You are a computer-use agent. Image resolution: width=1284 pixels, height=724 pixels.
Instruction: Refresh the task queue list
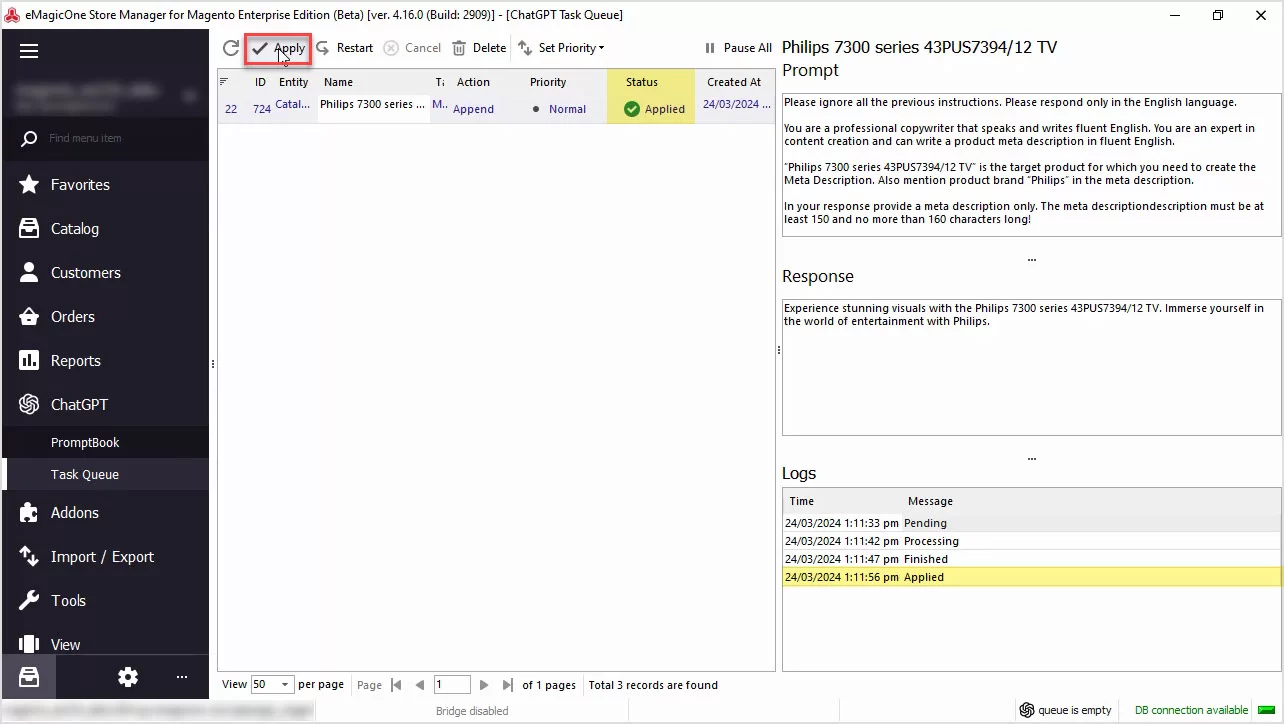point(231,48)
